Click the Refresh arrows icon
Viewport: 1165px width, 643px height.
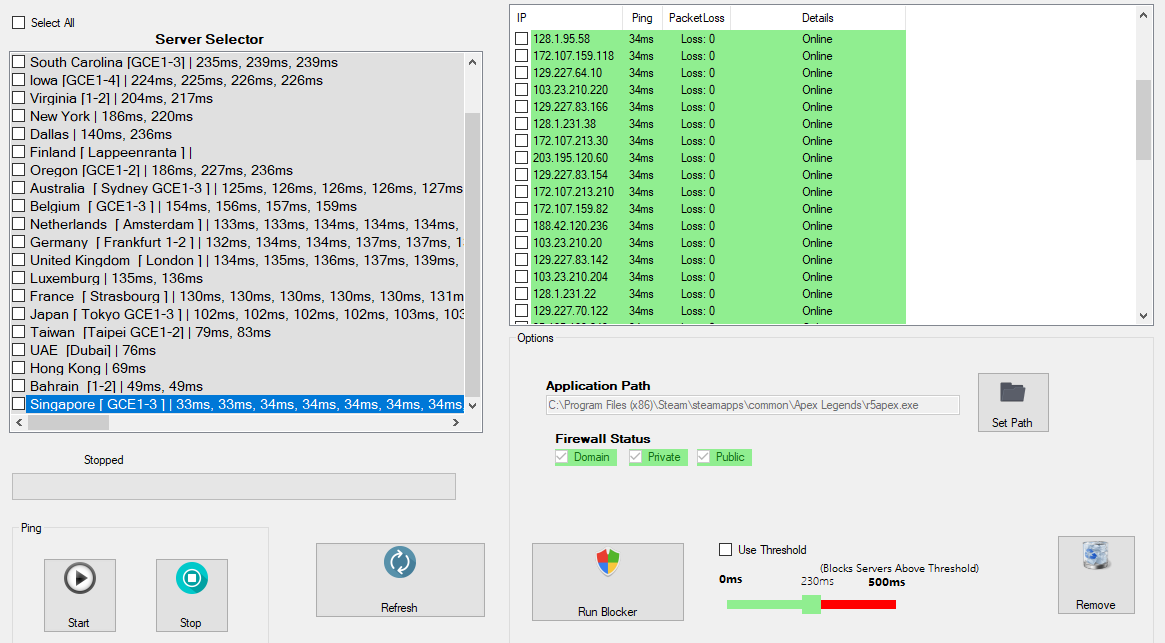coord(400,562)
